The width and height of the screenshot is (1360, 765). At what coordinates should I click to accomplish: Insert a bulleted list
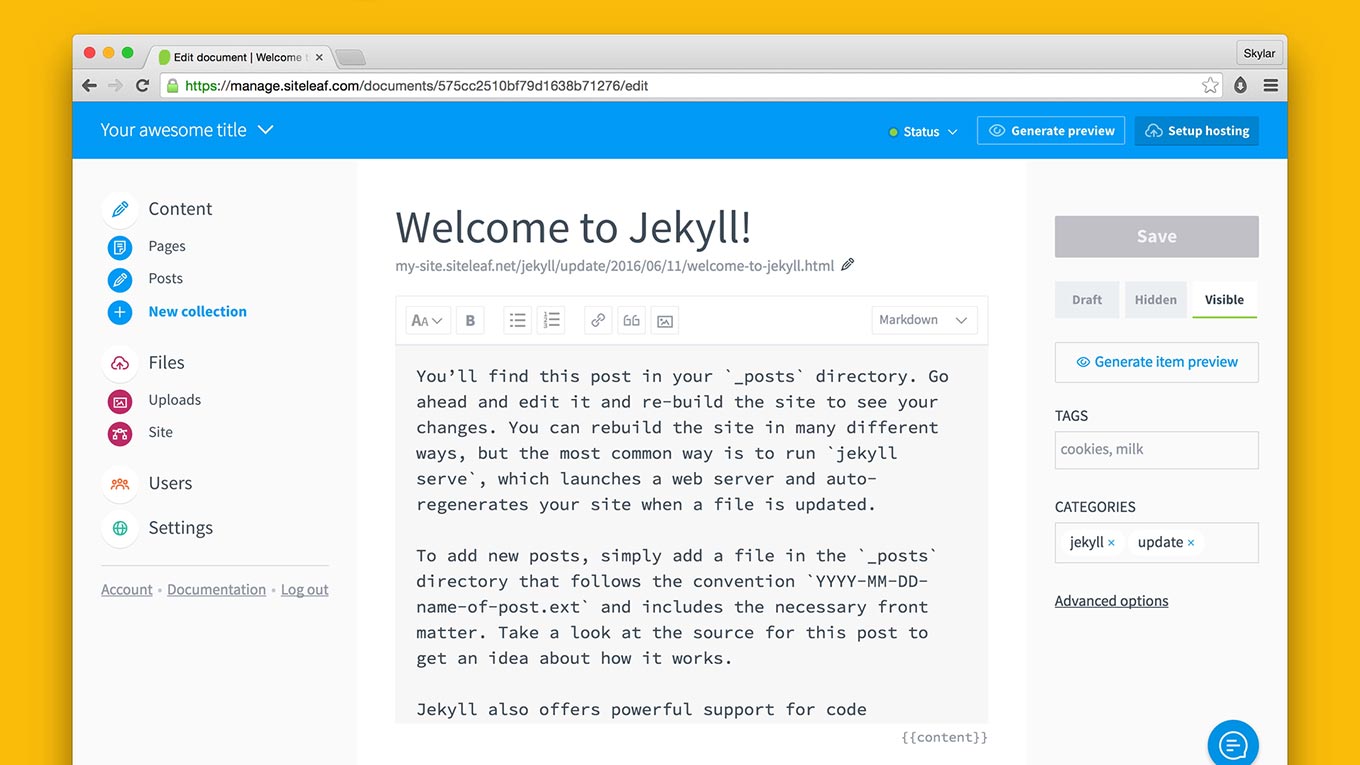(517, 320)
